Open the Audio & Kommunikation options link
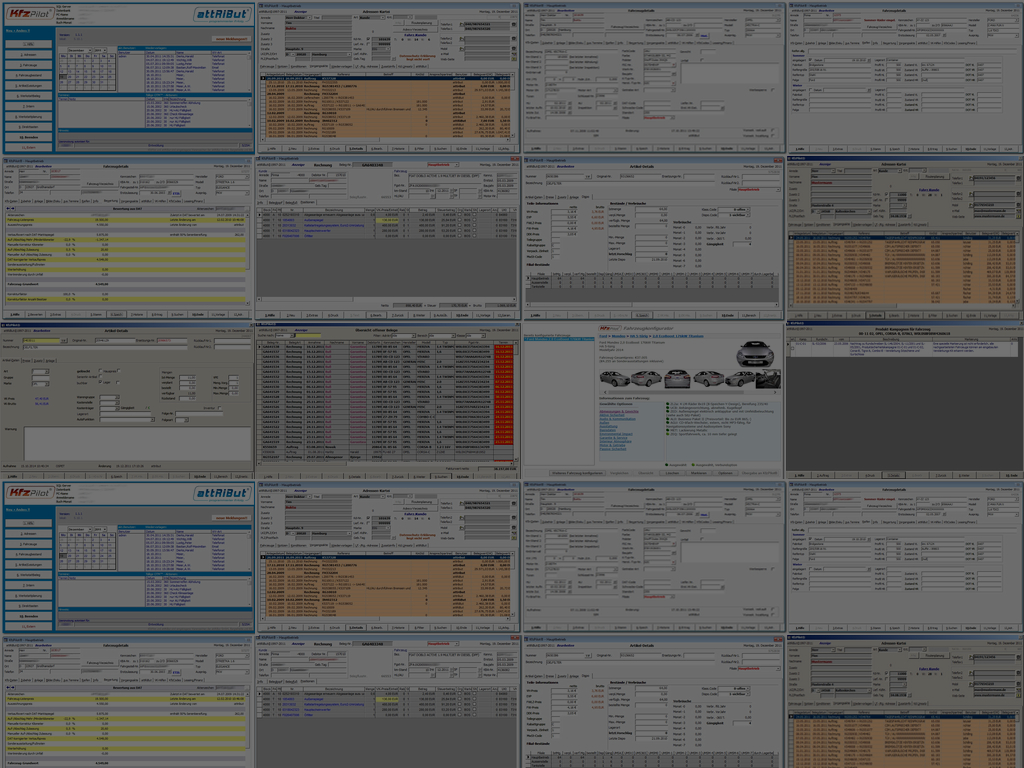This screenshot has height=768, width=1024. point(618,419)
